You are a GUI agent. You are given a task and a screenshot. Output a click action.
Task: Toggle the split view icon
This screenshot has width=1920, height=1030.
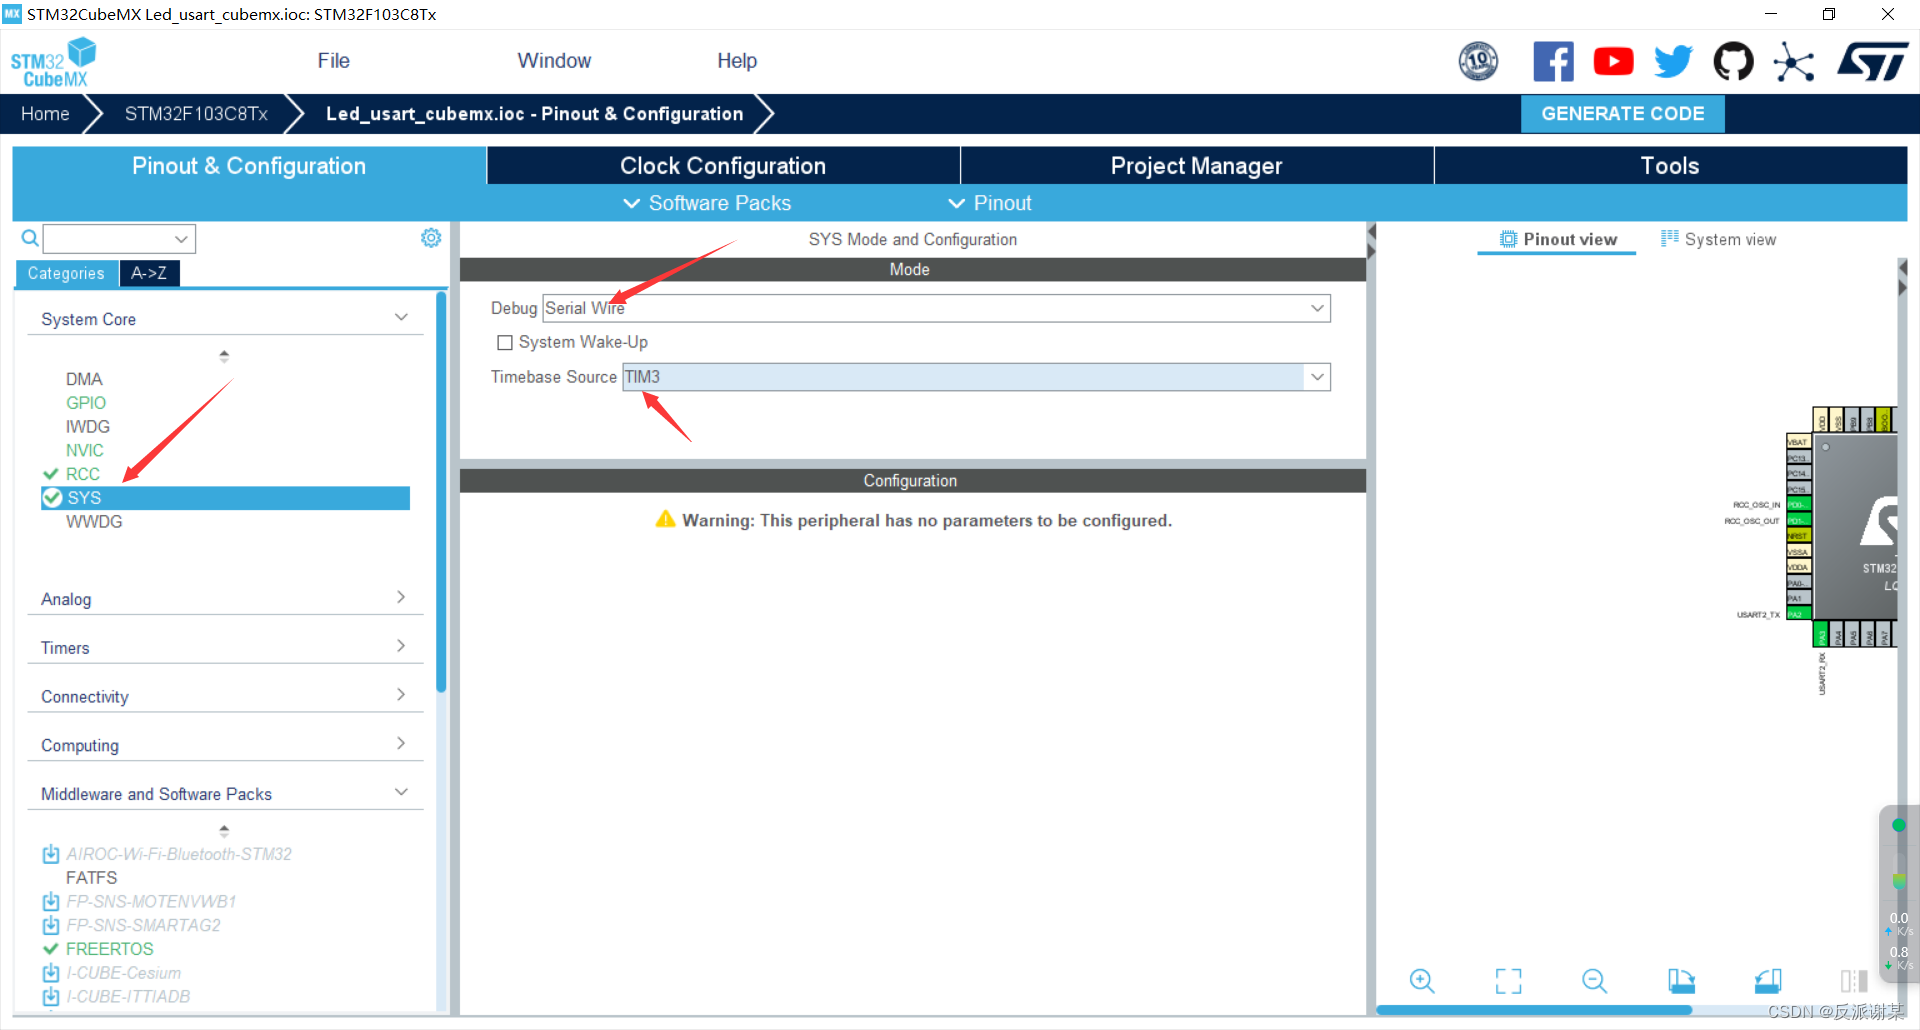click(x=1854, y=981)
